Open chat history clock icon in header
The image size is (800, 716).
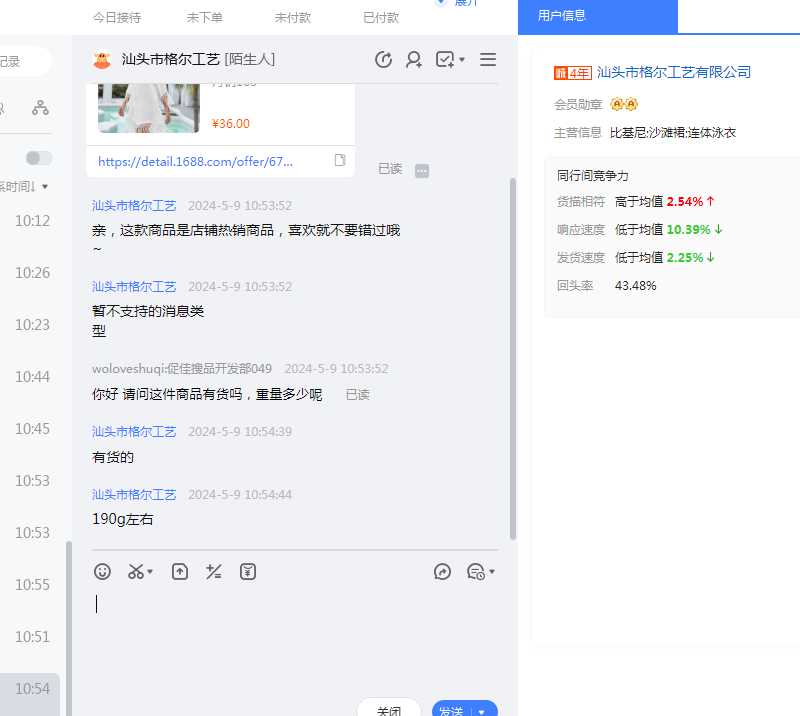click(x=383, y=60)
